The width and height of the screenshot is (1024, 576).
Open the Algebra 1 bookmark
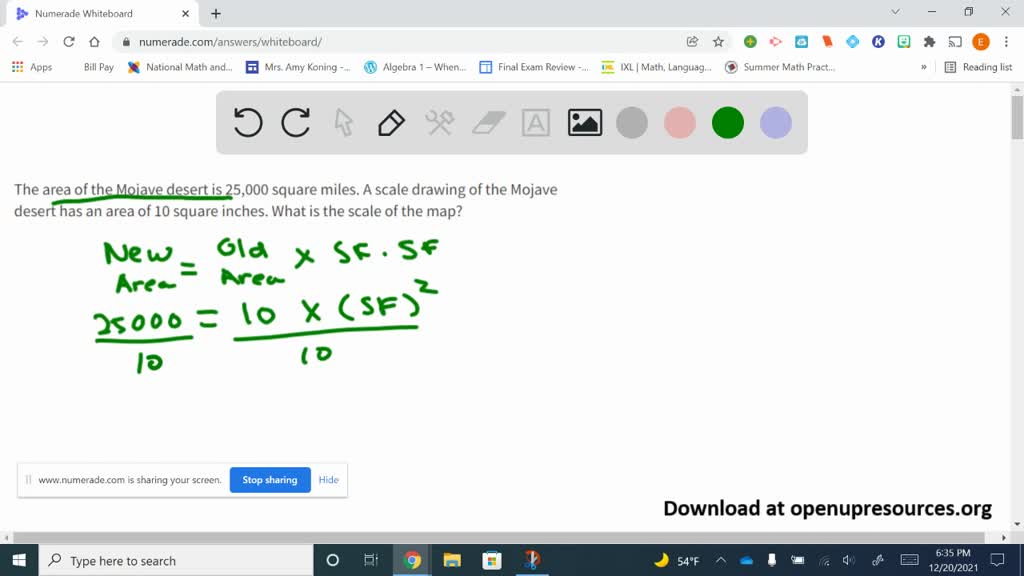[x=415, y=67]
